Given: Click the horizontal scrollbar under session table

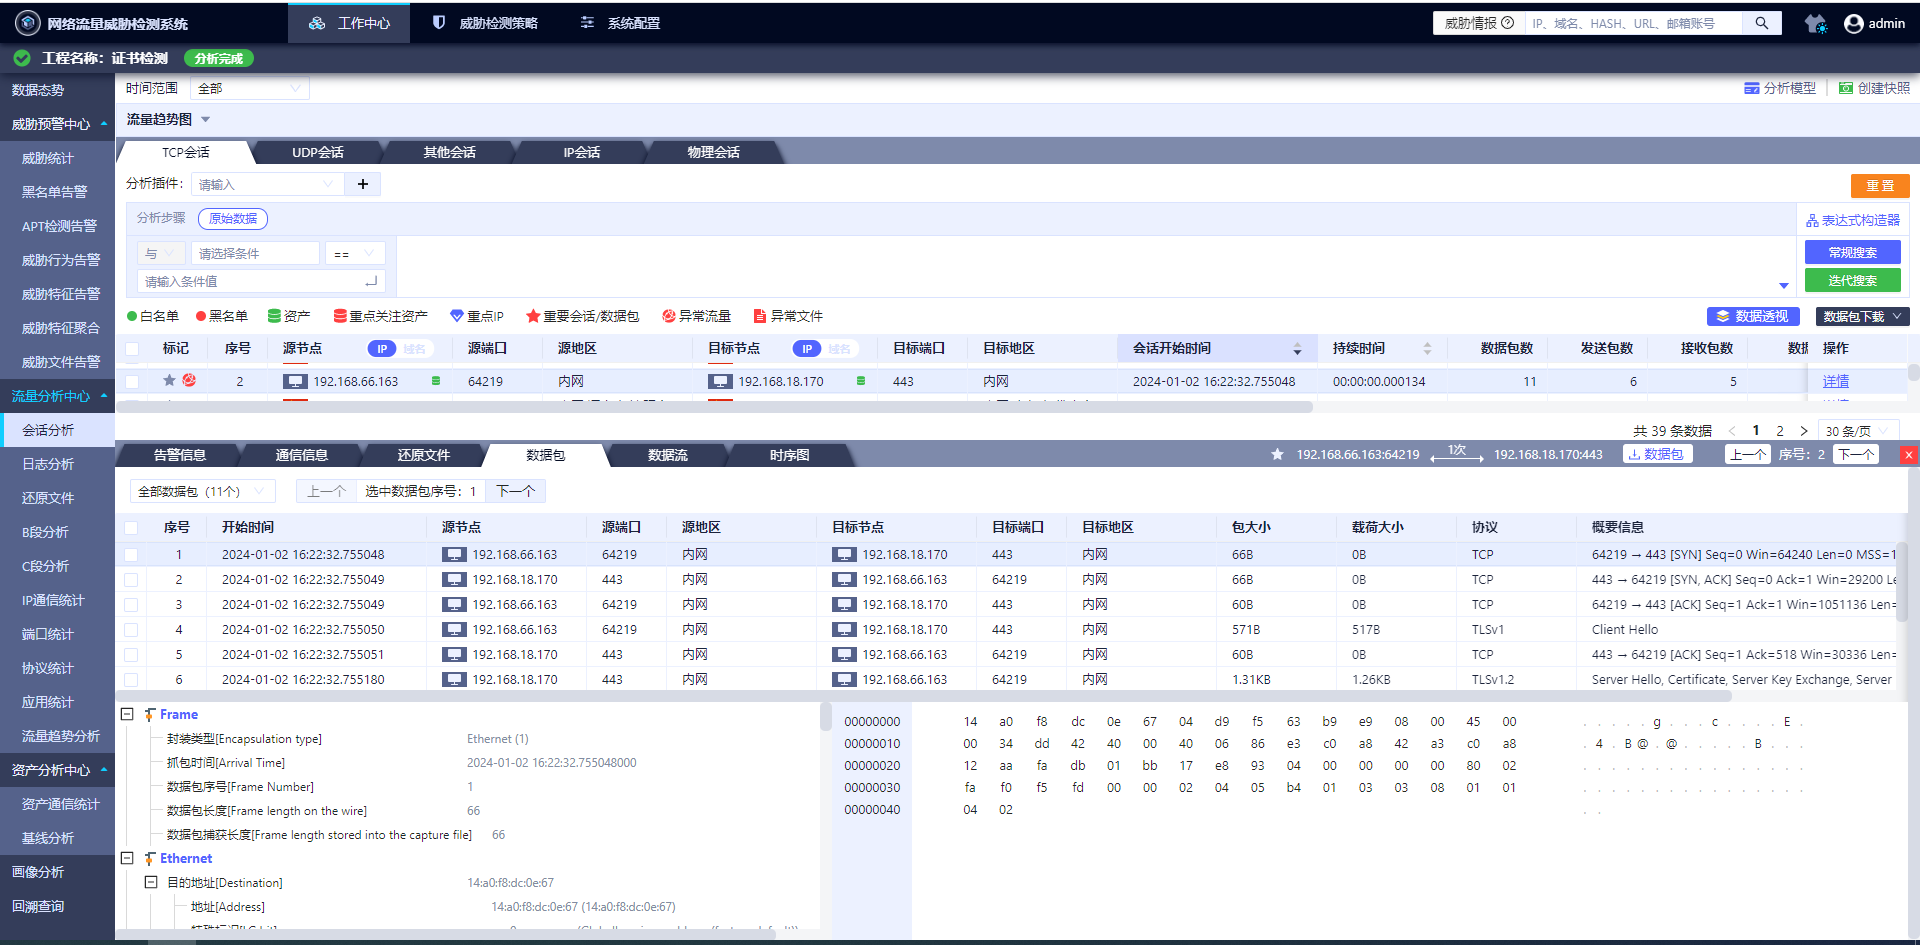Looking at the screenshot, I should pyautogui.click(x=715, y=407).
